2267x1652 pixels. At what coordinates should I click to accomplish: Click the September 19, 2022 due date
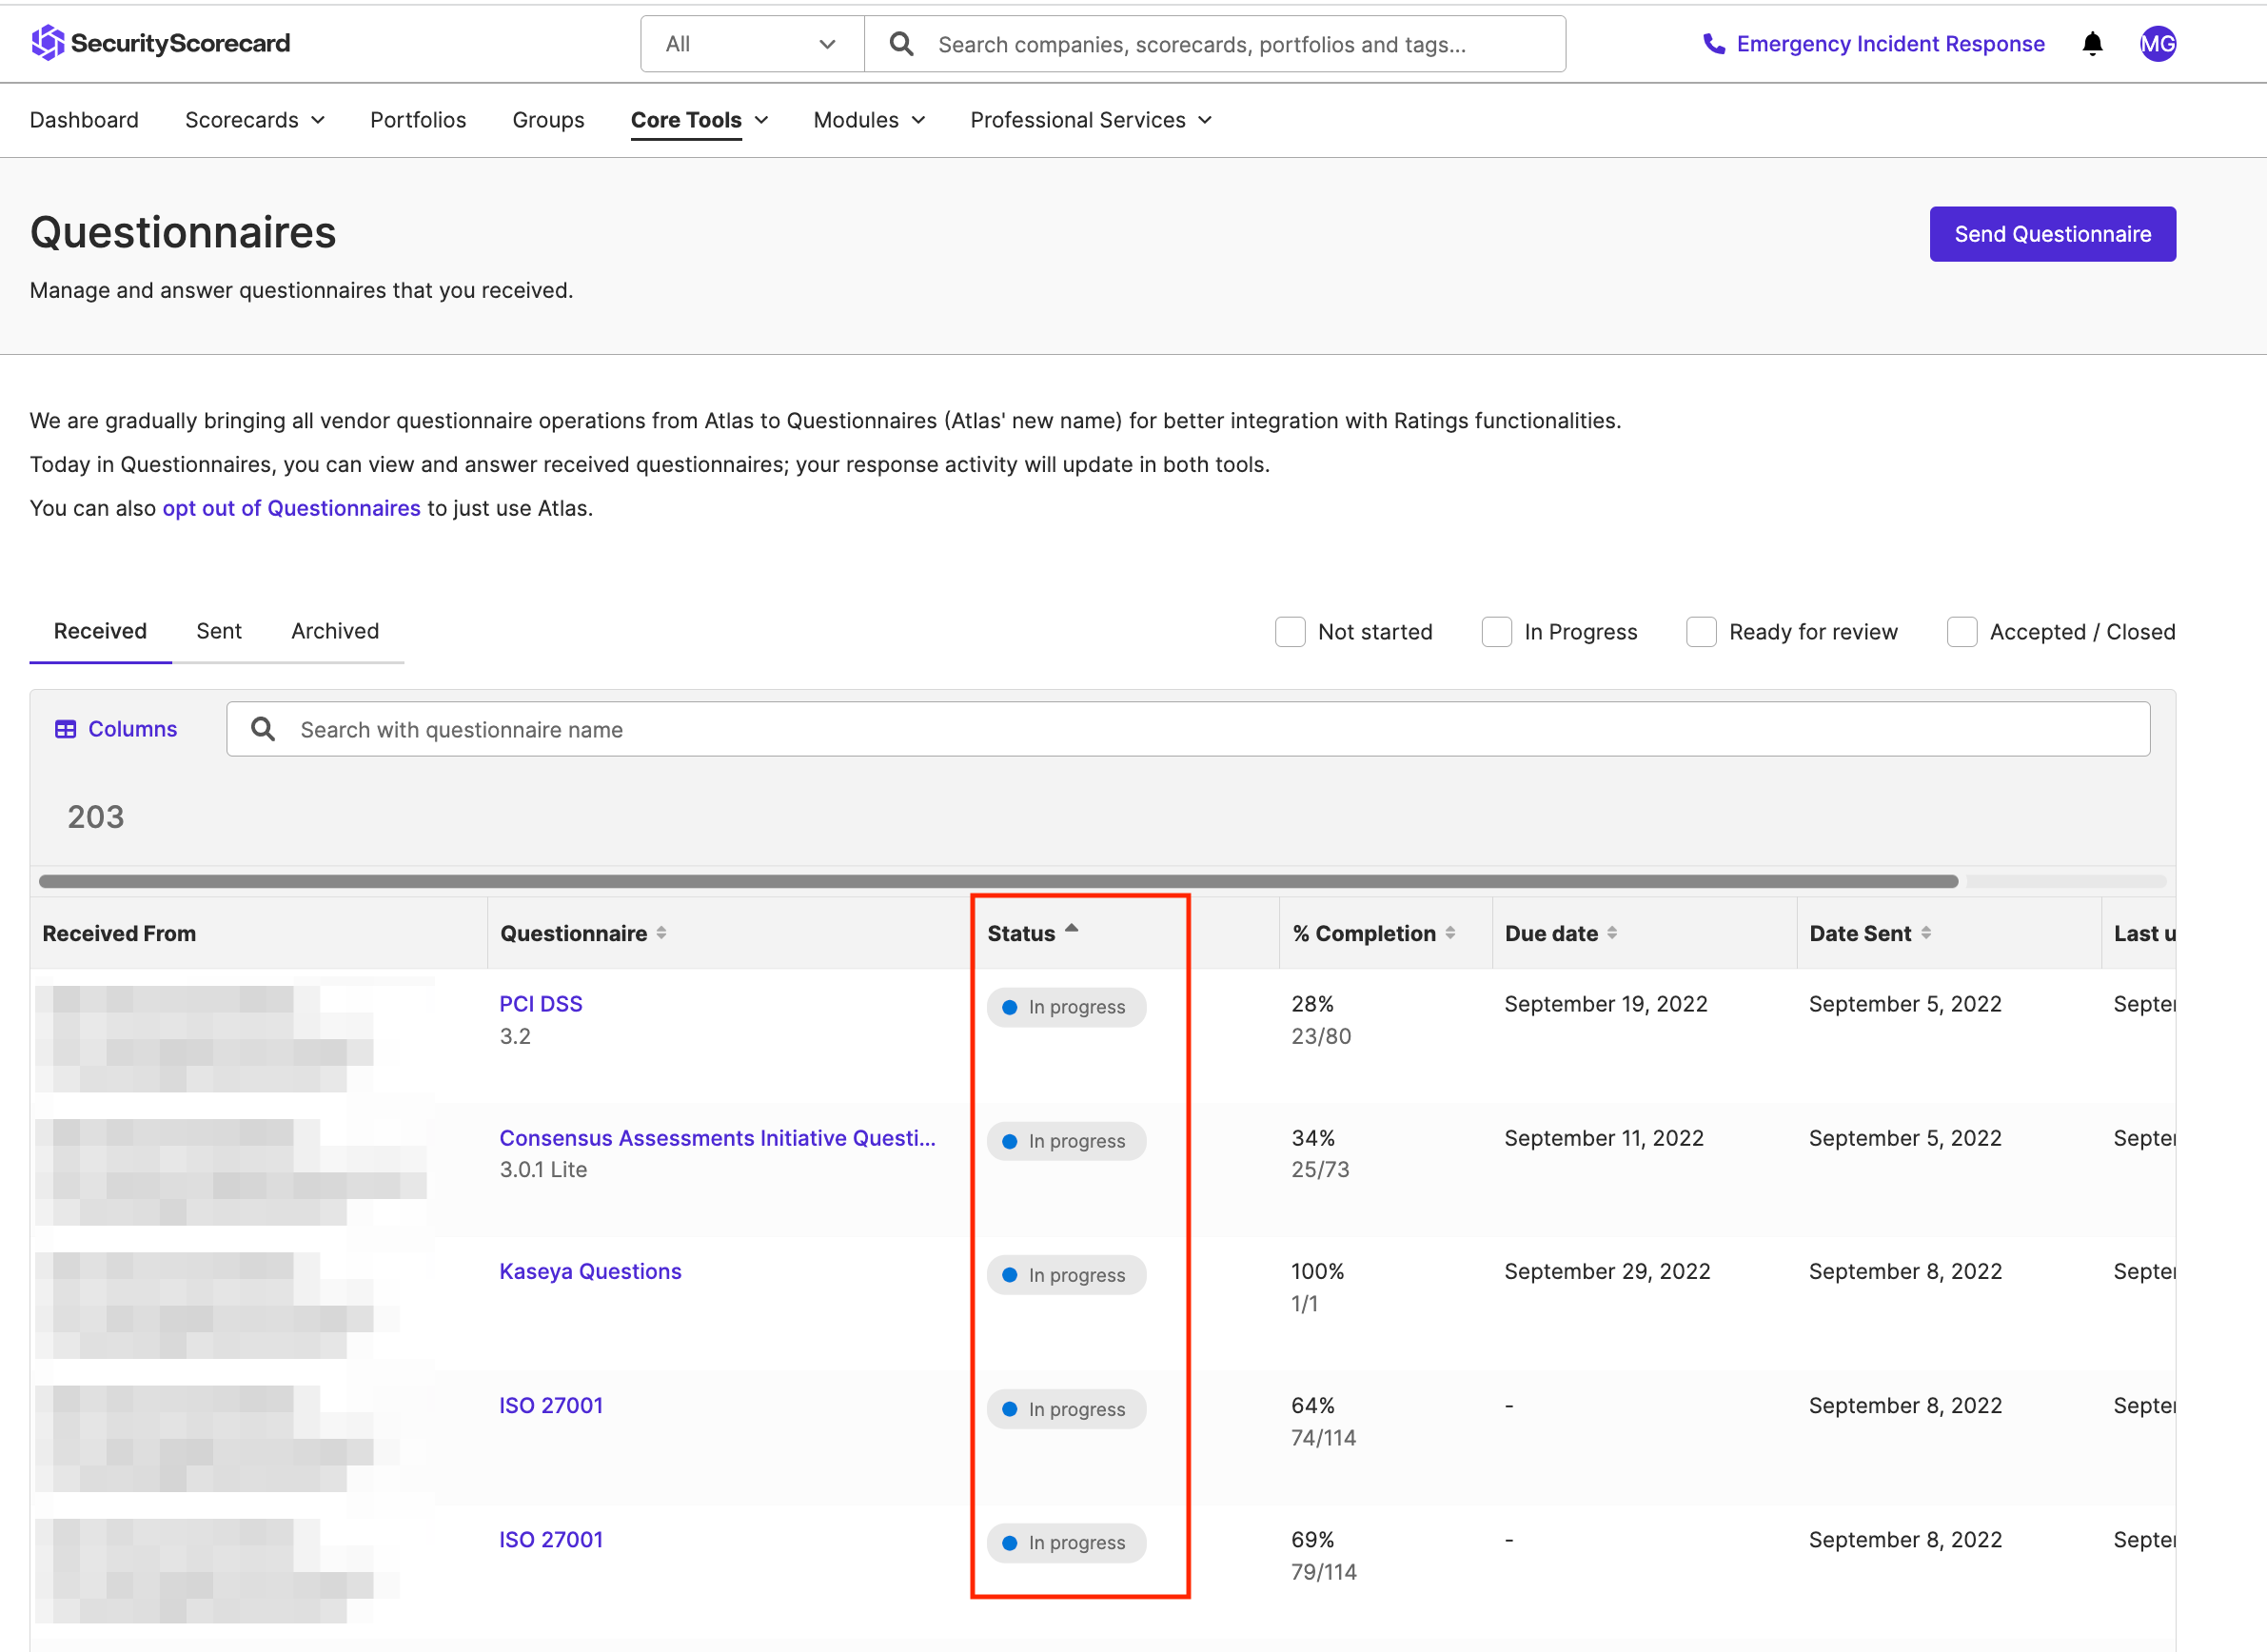(x=1605, y=1004)
